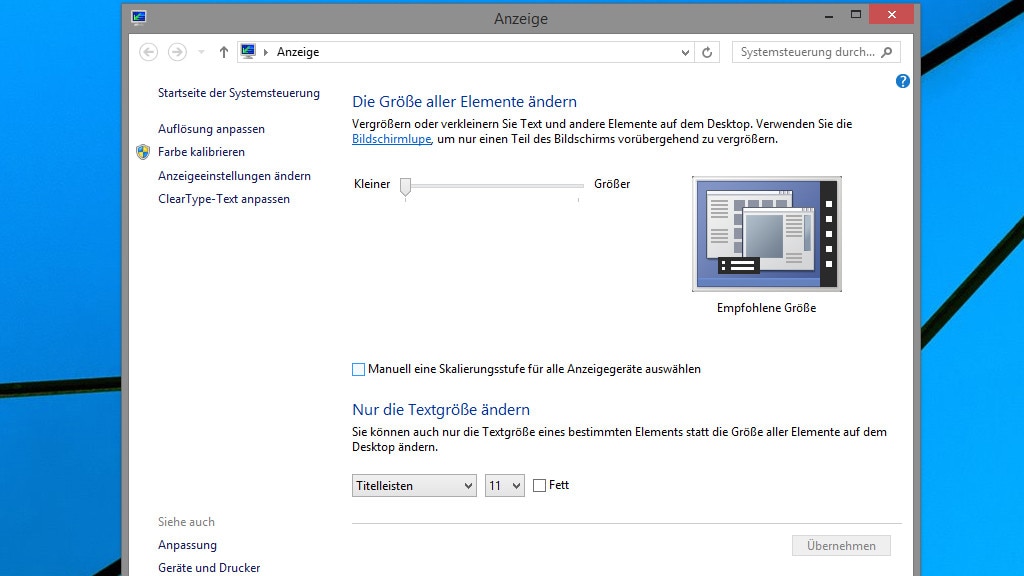Click the Kleiner–Größer size slider handle
The width and height of the screenshot is (1024, 576).
coord(406,187)
